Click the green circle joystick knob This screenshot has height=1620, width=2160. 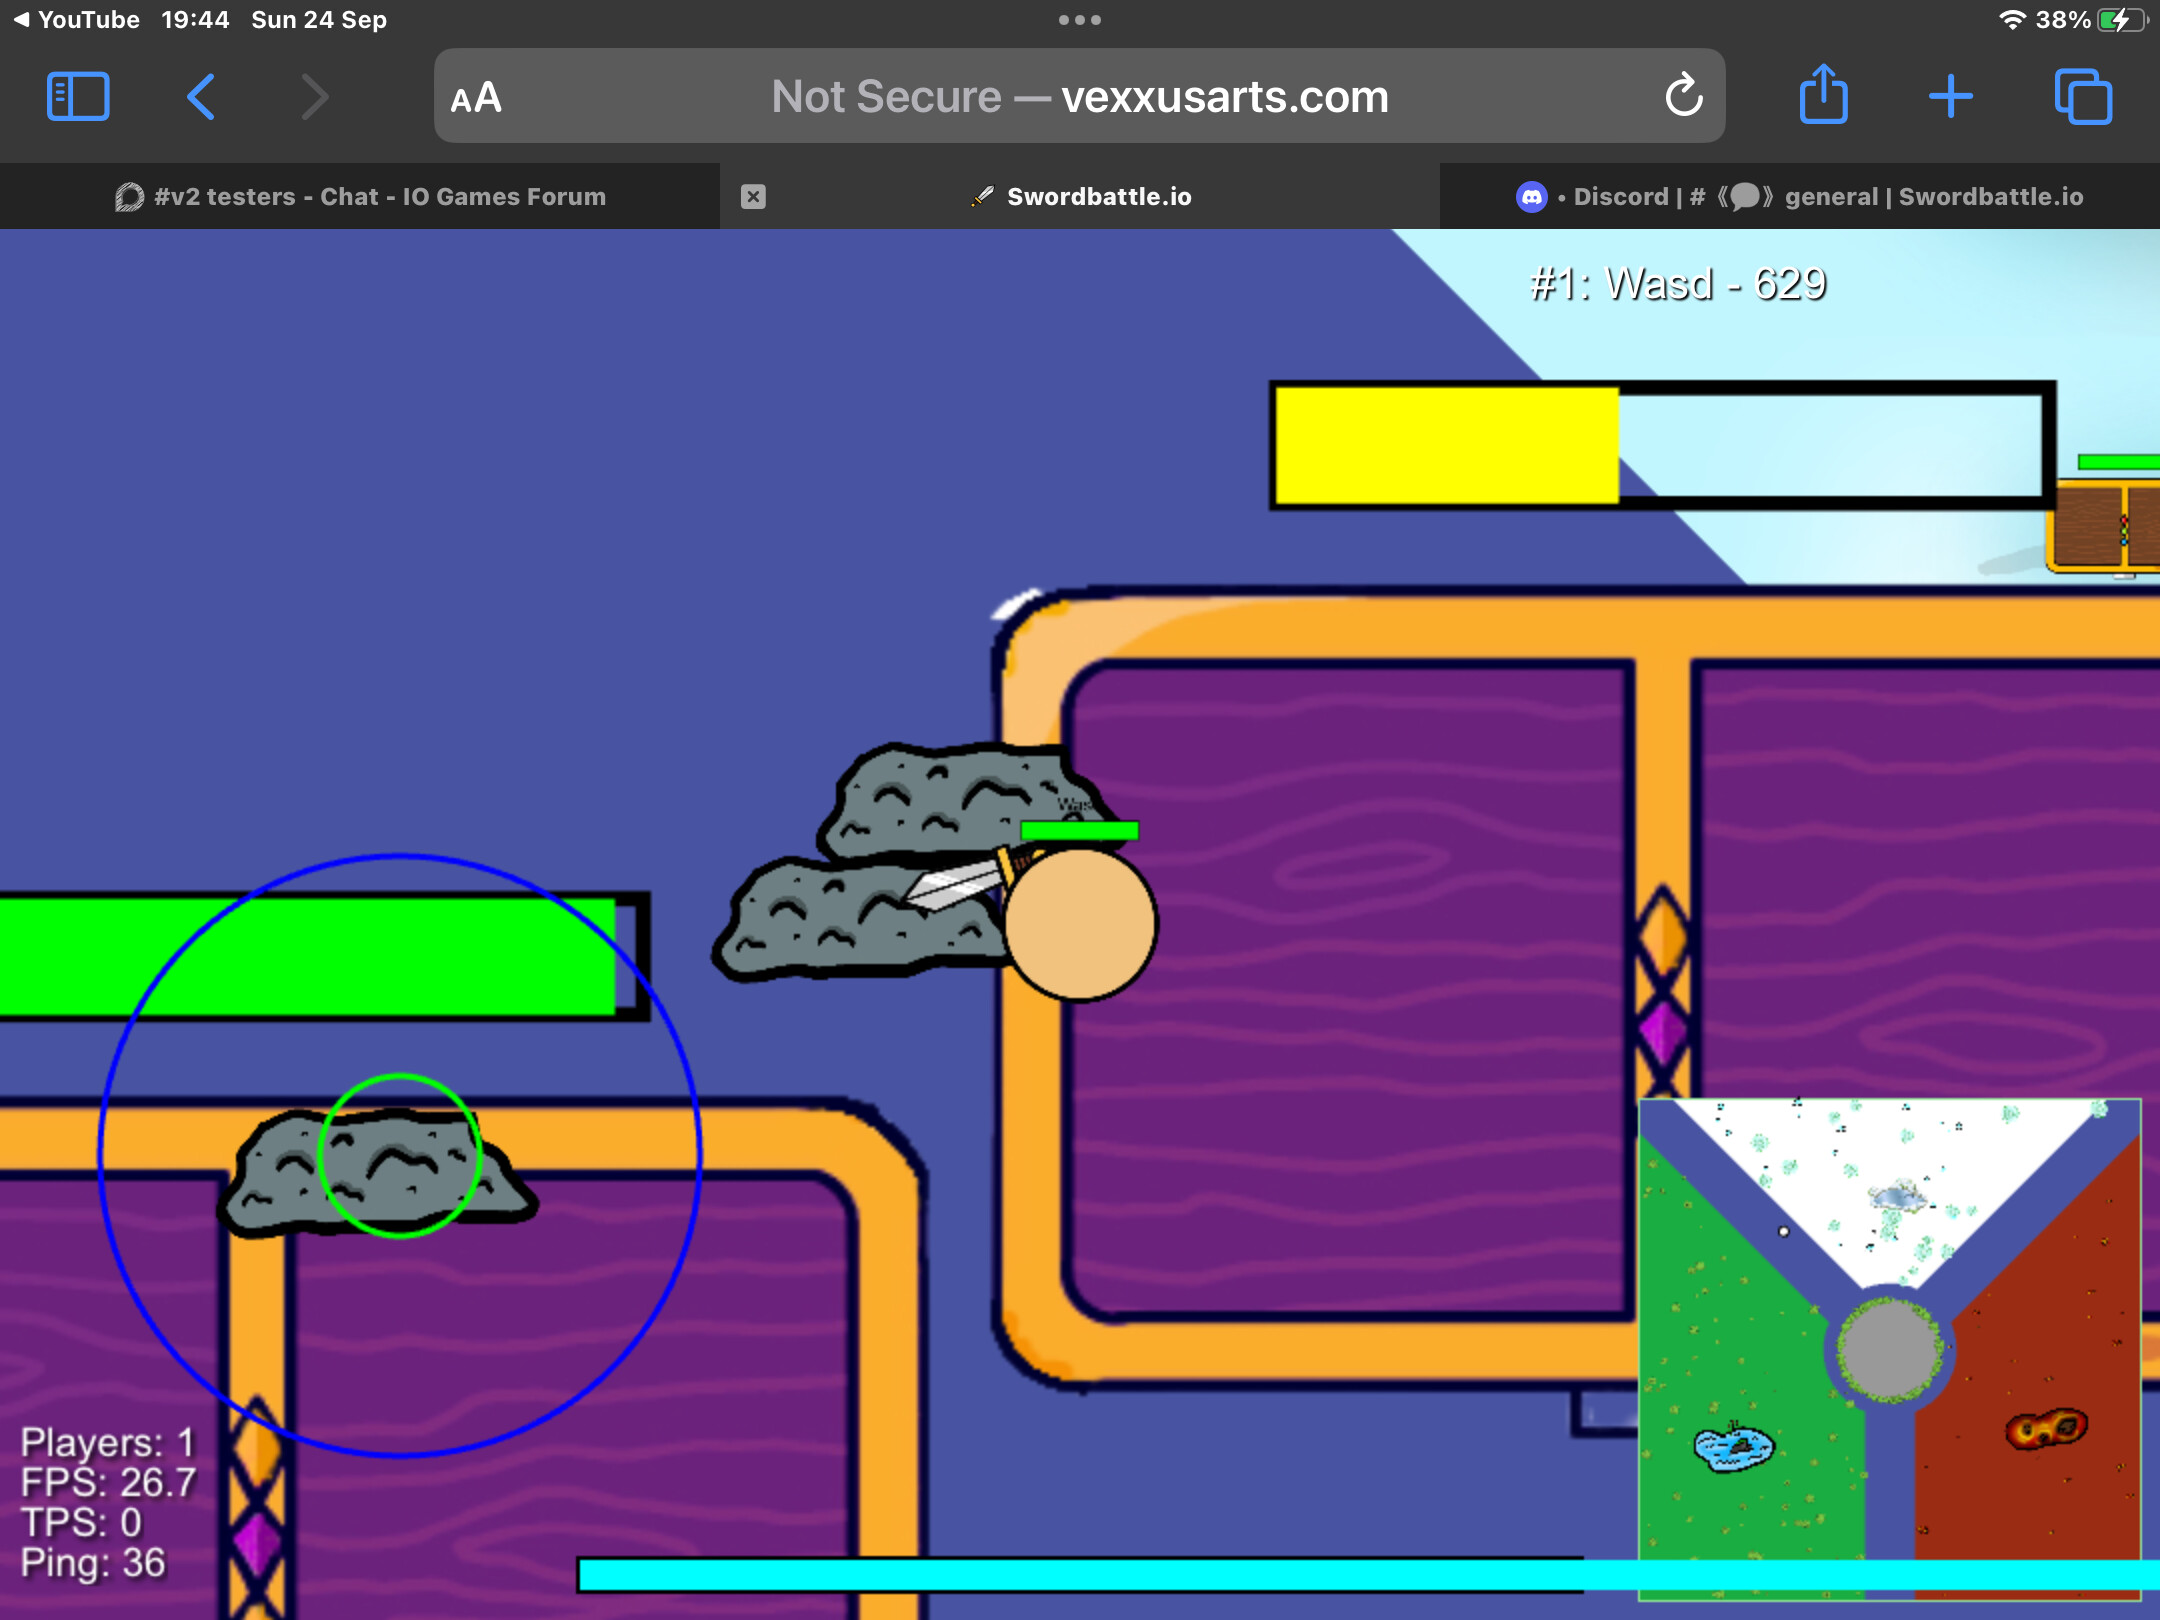(399, 1156)
